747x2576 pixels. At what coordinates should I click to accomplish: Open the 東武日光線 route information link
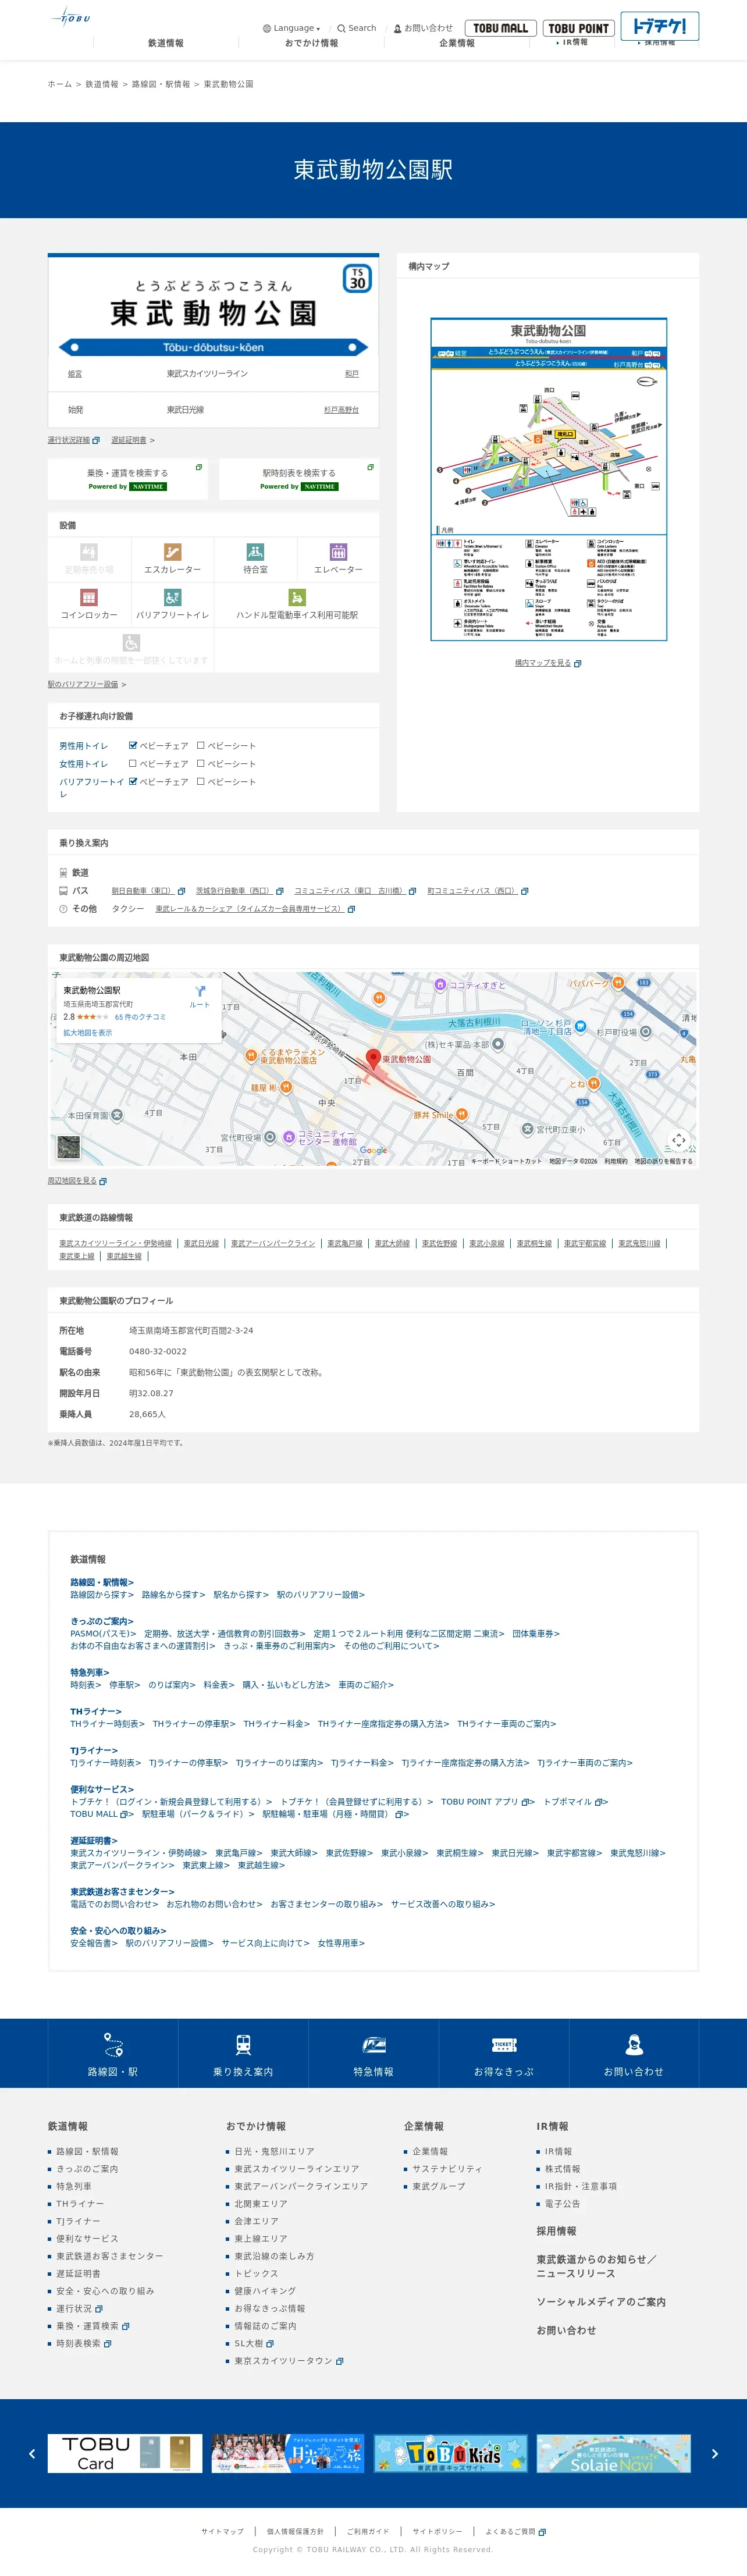[x=201, y=1244]
